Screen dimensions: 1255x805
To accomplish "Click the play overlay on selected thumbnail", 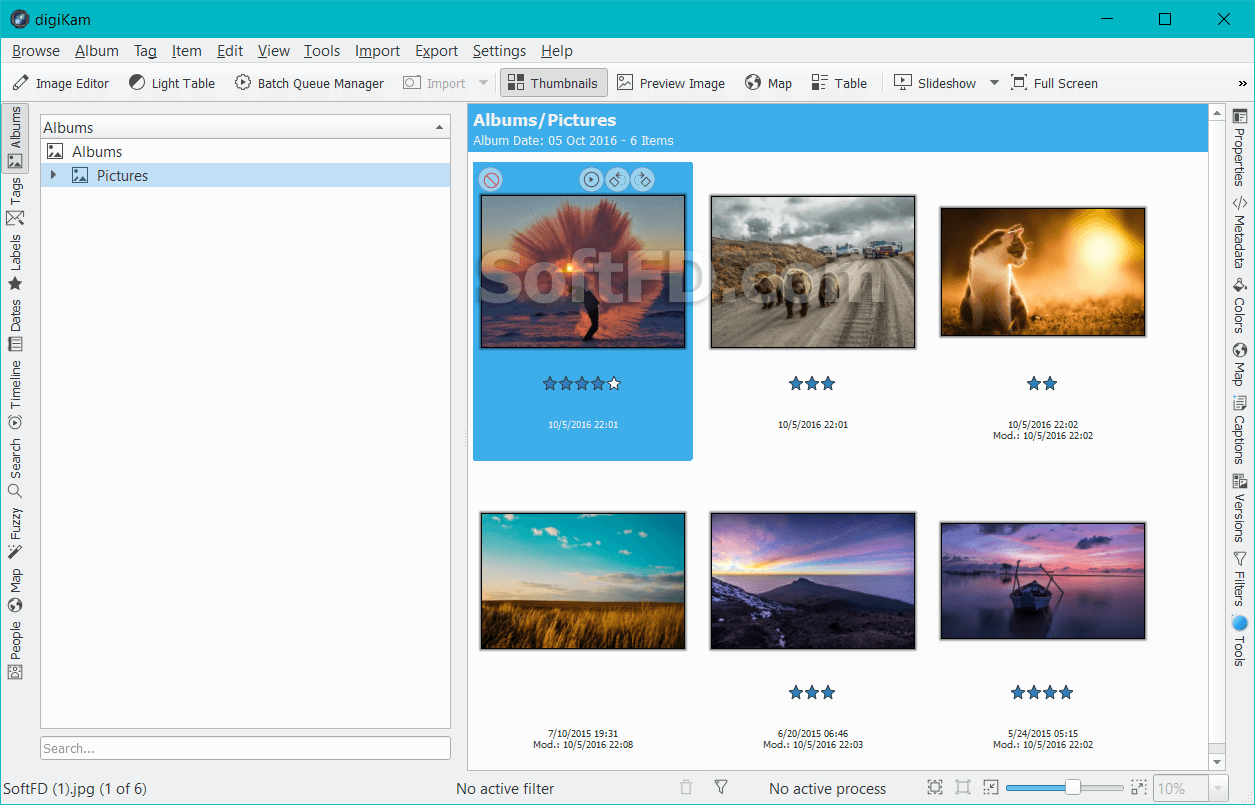I will coord(591,180).
